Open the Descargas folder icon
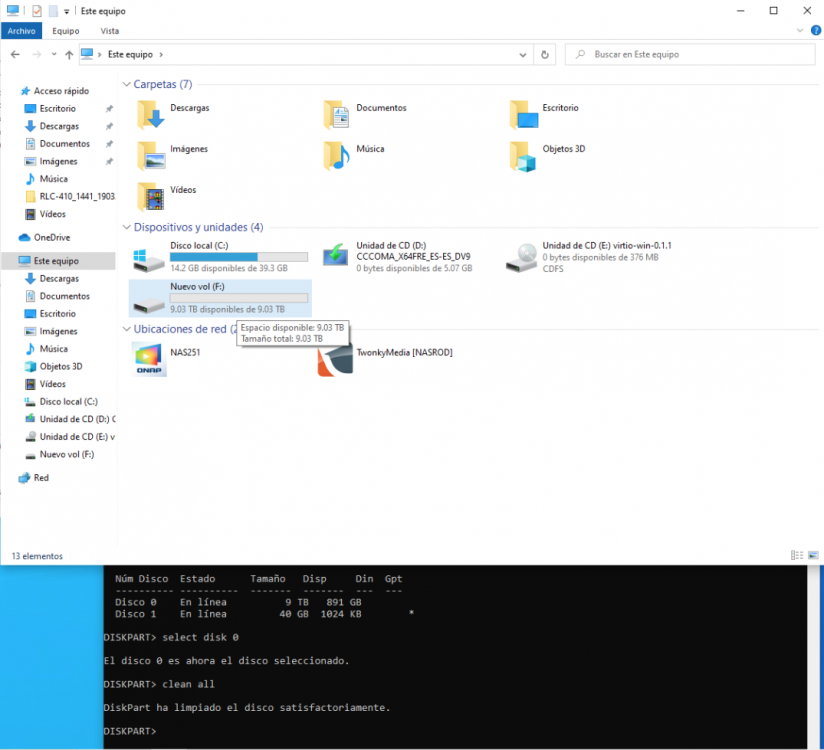Viewport: 824px width, 750px height. pyautogui.click(x=151, y=115)
